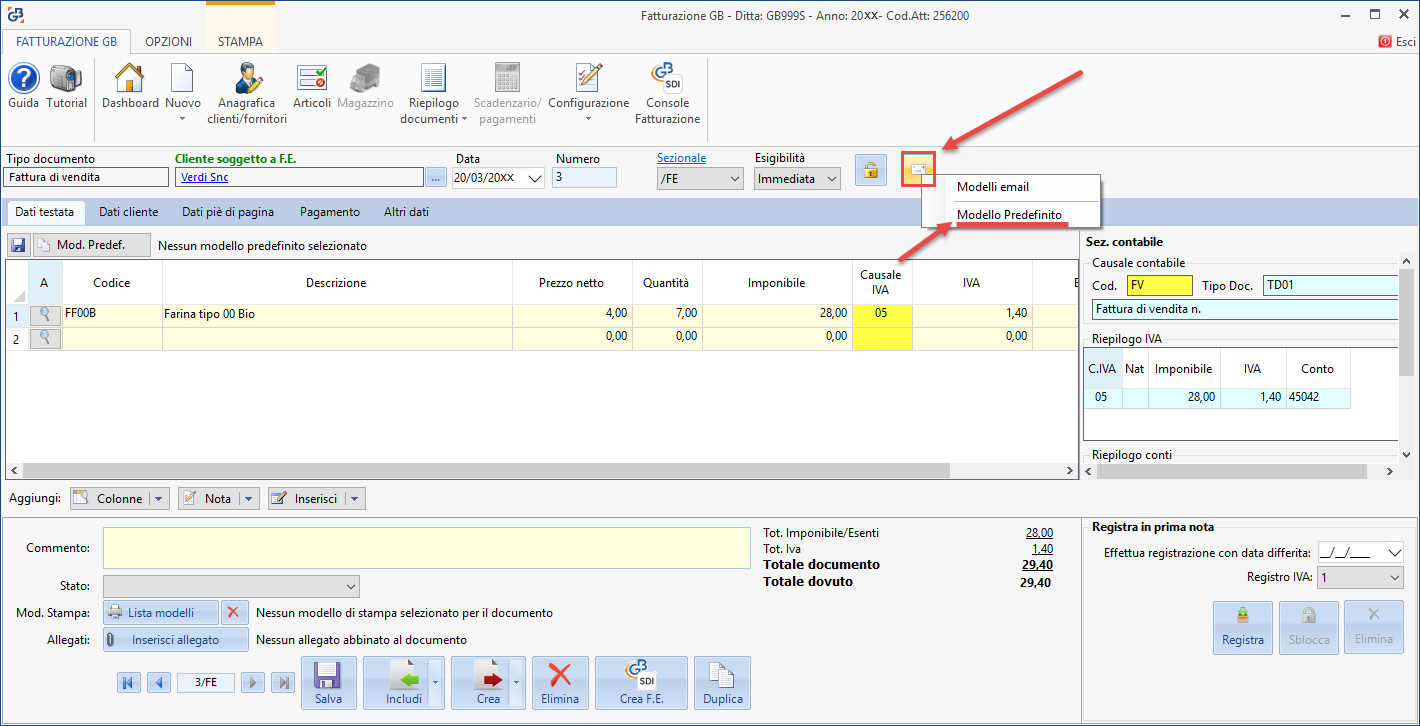The height and width of the screenshot is (726, 1420).
Task: Click the Salva floppy button
Action: coord(328,683)
